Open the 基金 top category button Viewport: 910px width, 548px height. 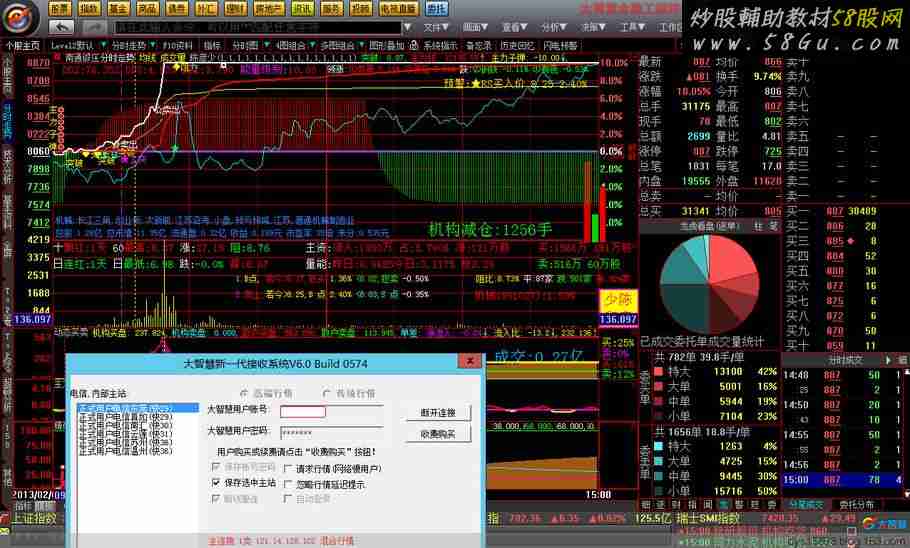click(x=118, y=8)
